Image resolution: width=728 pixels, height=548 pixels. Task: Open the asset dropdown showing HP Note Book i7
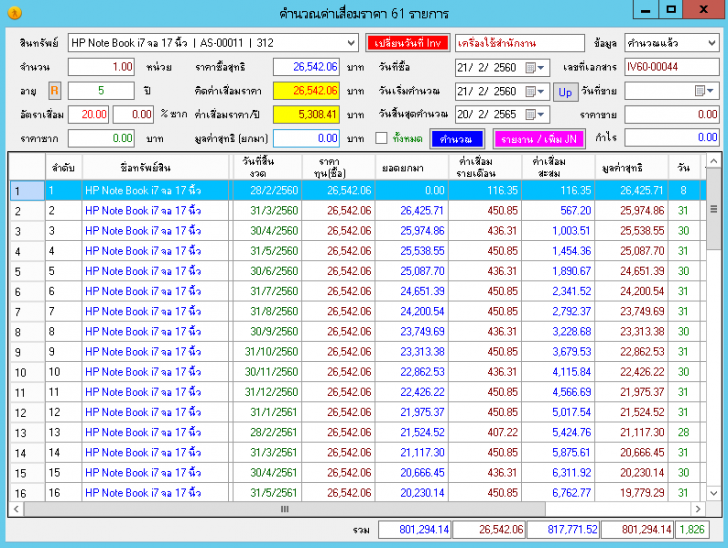(213, 43)
